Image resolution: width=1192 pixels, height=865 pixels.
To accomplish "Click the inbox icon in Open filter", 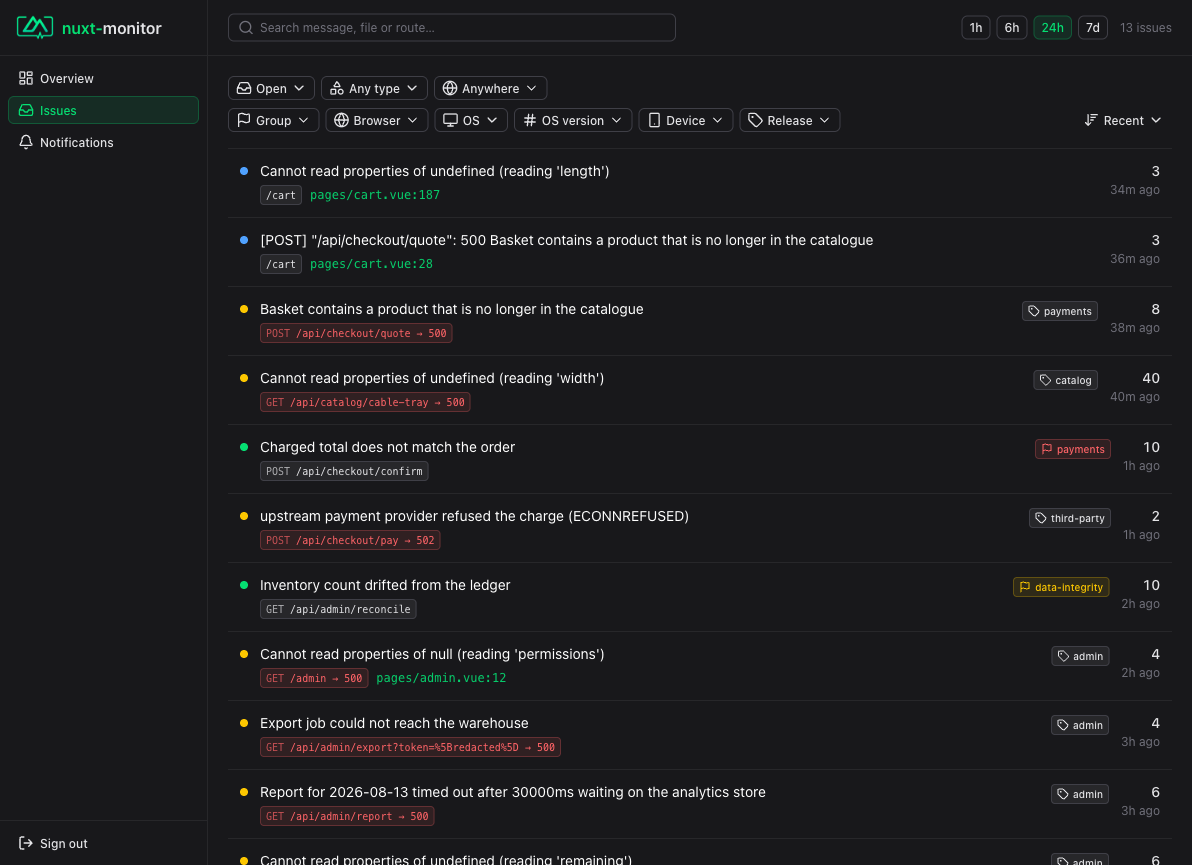I will click(x=244, y=88).
